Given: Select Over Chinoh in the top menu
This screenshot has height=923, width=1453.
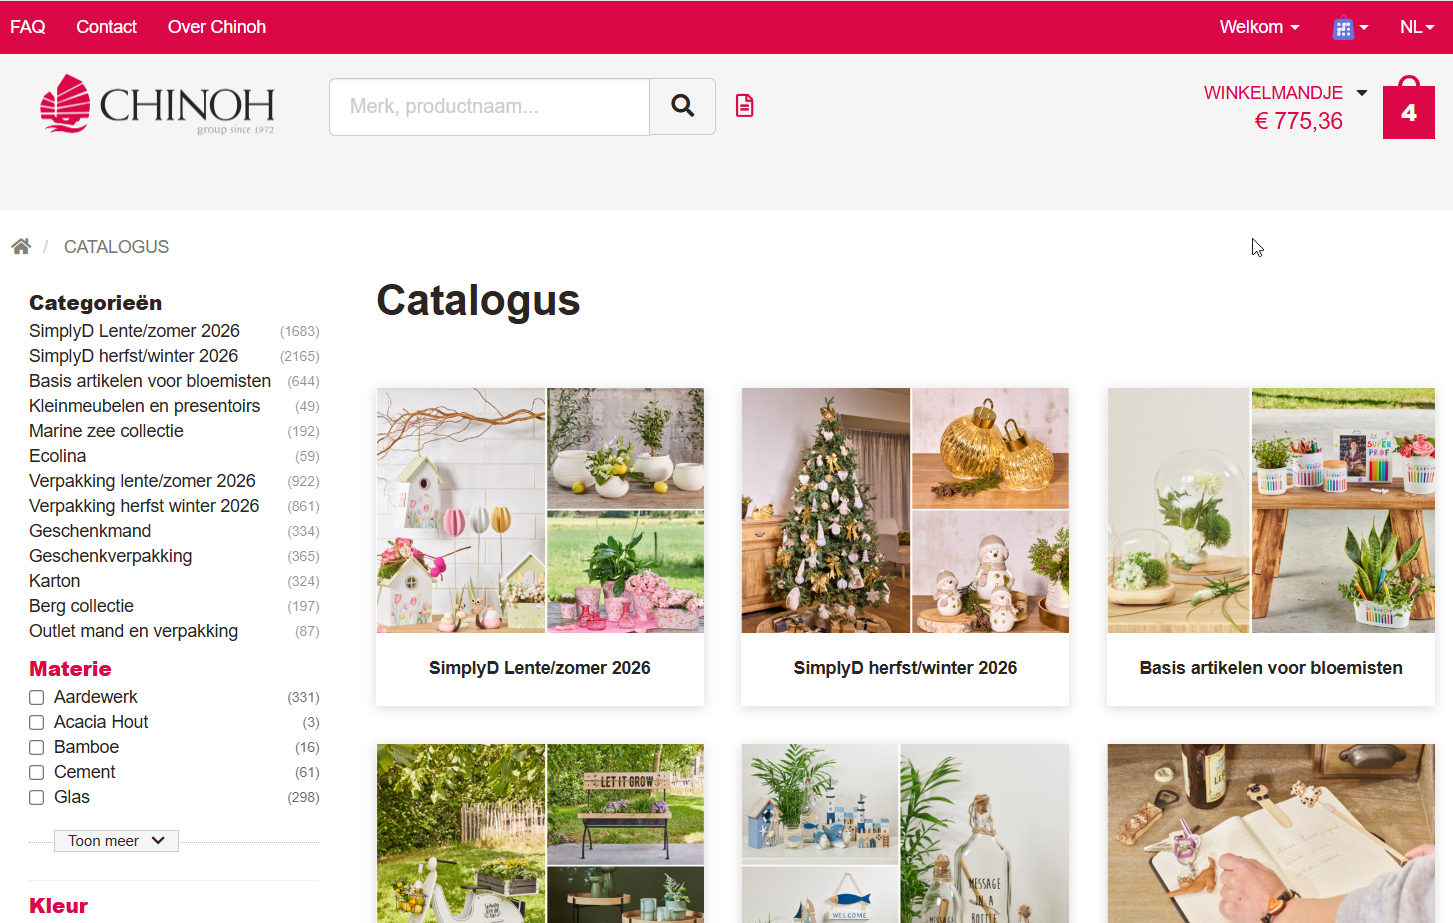Looking at the screenshot, I should pyautogui.click(x=216, y=27).
